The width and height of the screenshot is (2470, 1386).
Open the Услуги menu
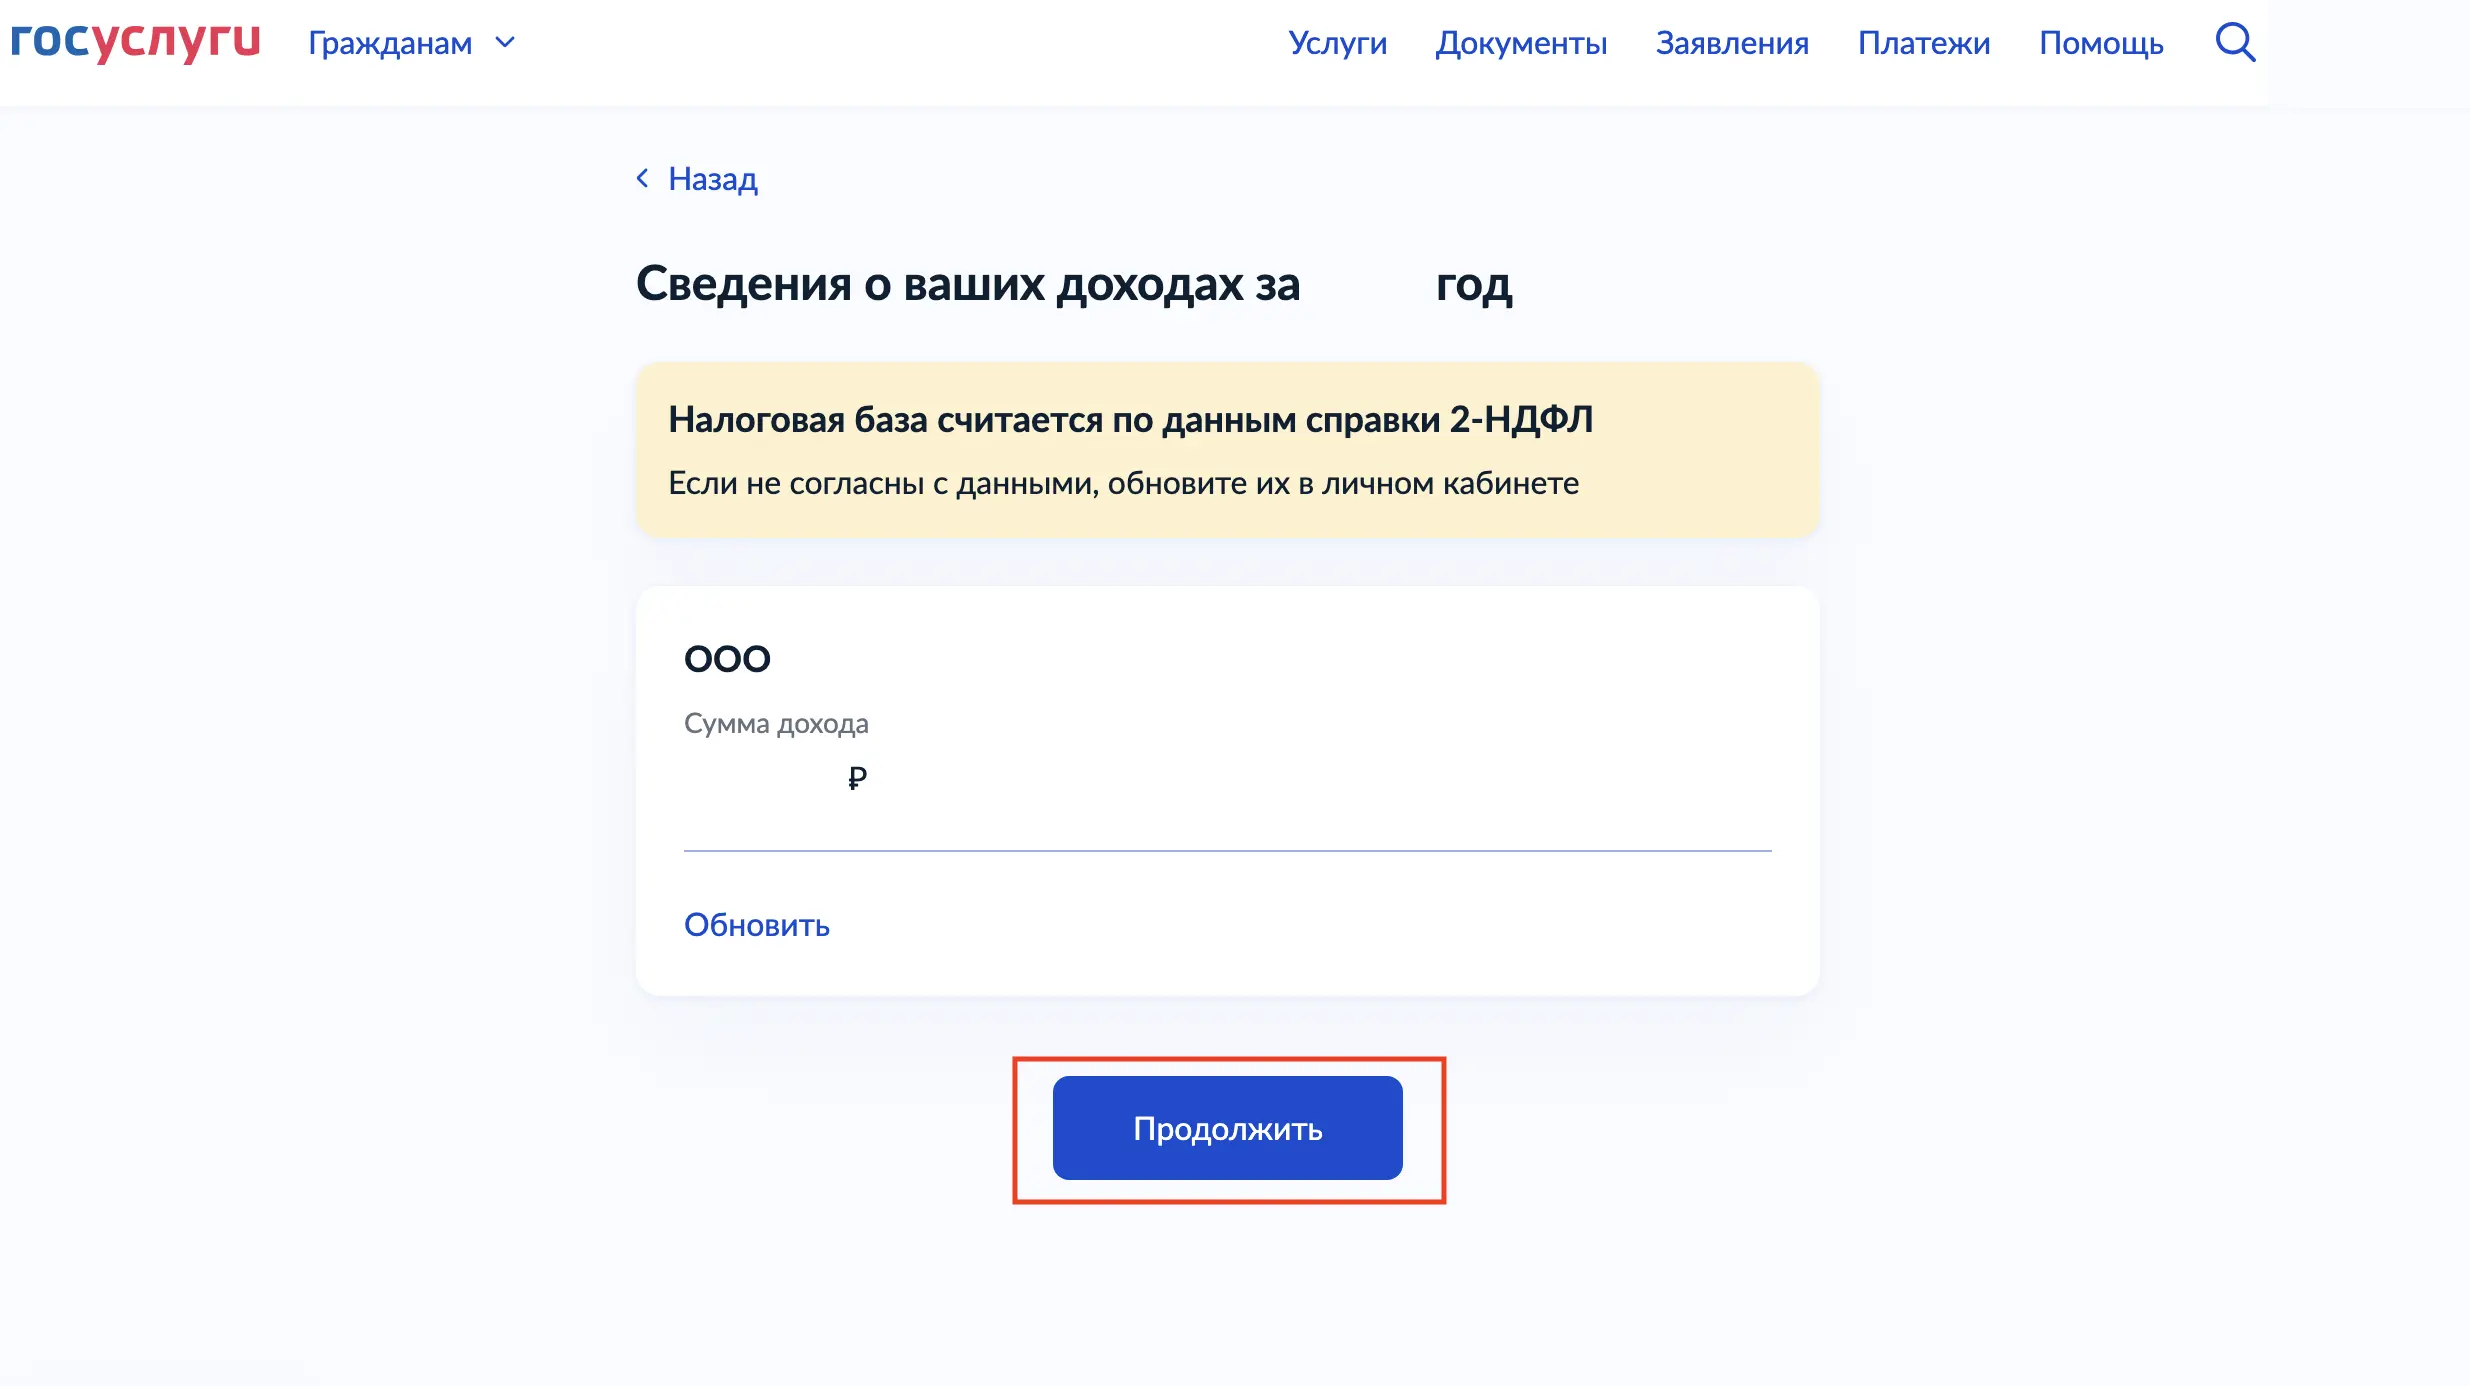[1337, 43]
